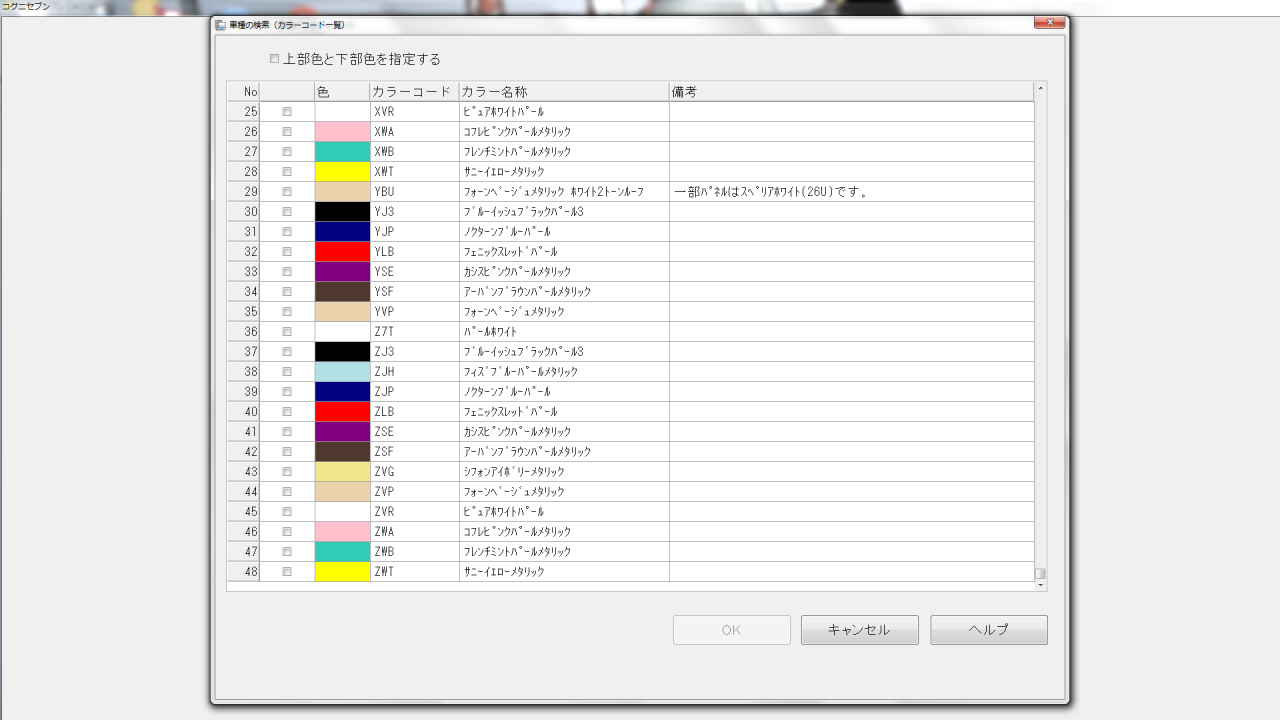Select the checkbox in row 29 YBU
Viewport: 1280px width, 720px height.
[x=287, y=191]
